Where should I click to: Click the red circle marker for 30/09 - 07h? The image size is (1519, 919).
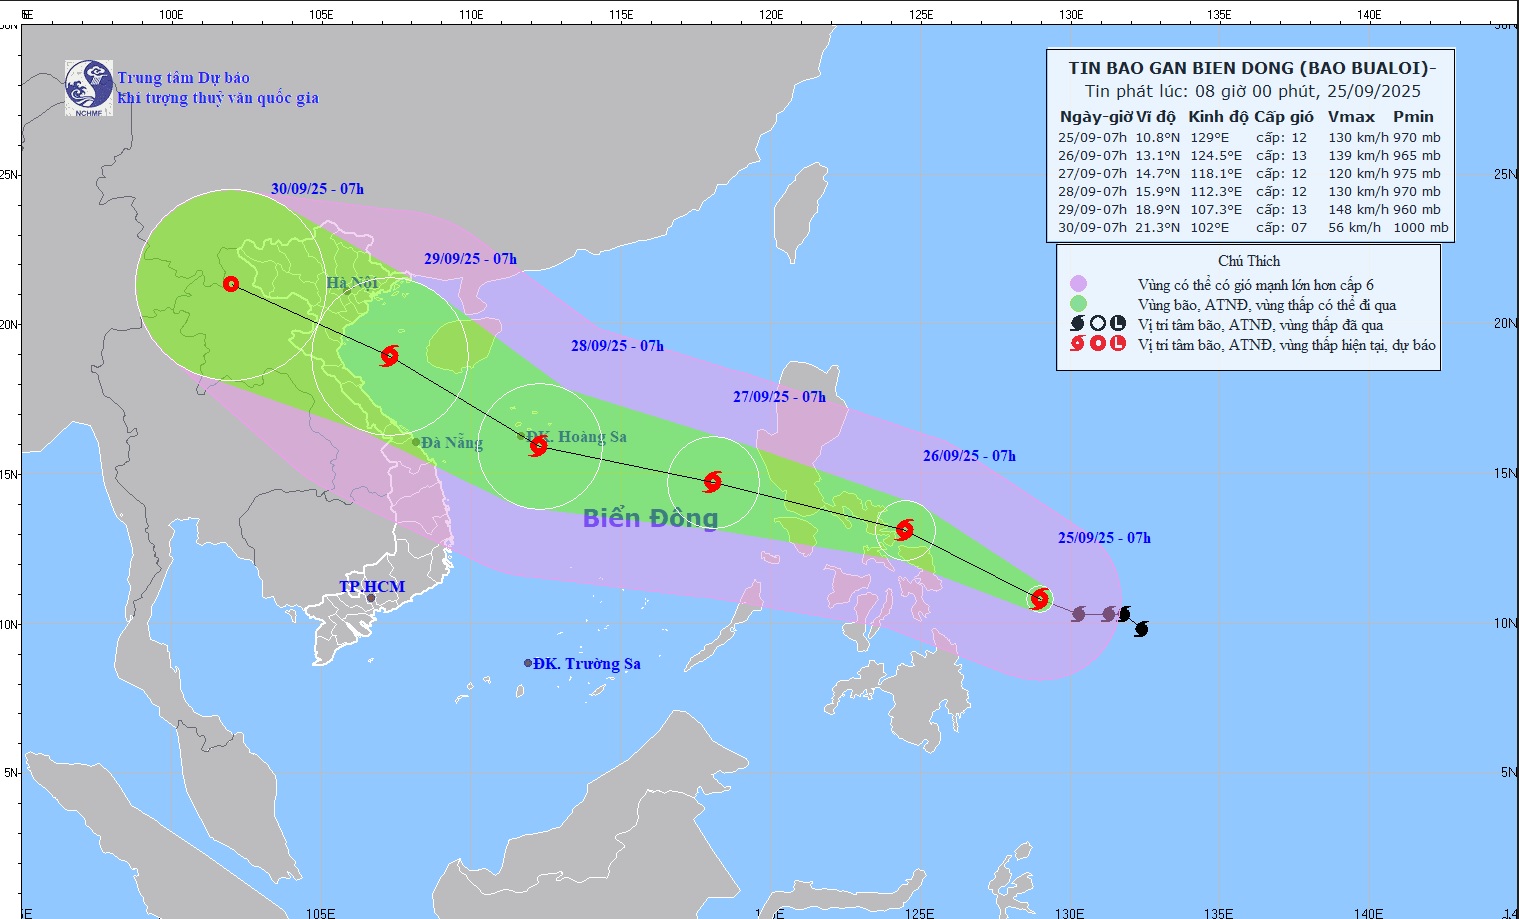(231, 284)
